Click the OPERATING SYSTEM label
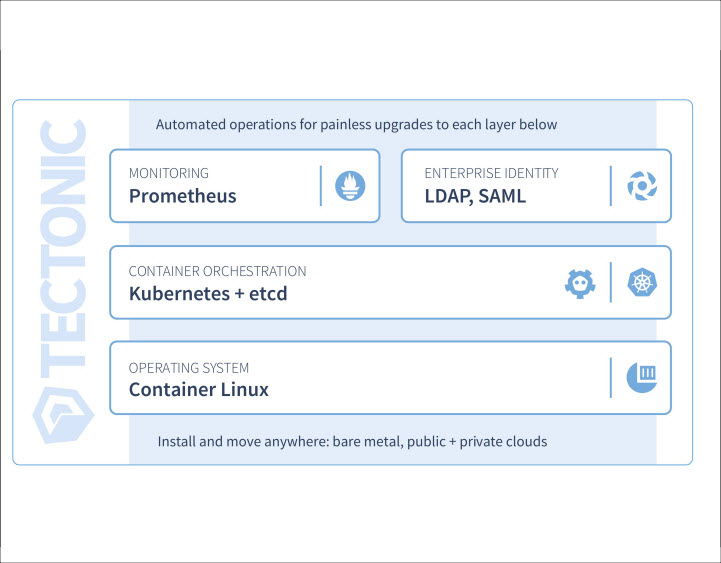Viewport: 721px width, 563px height. point(189,368)
